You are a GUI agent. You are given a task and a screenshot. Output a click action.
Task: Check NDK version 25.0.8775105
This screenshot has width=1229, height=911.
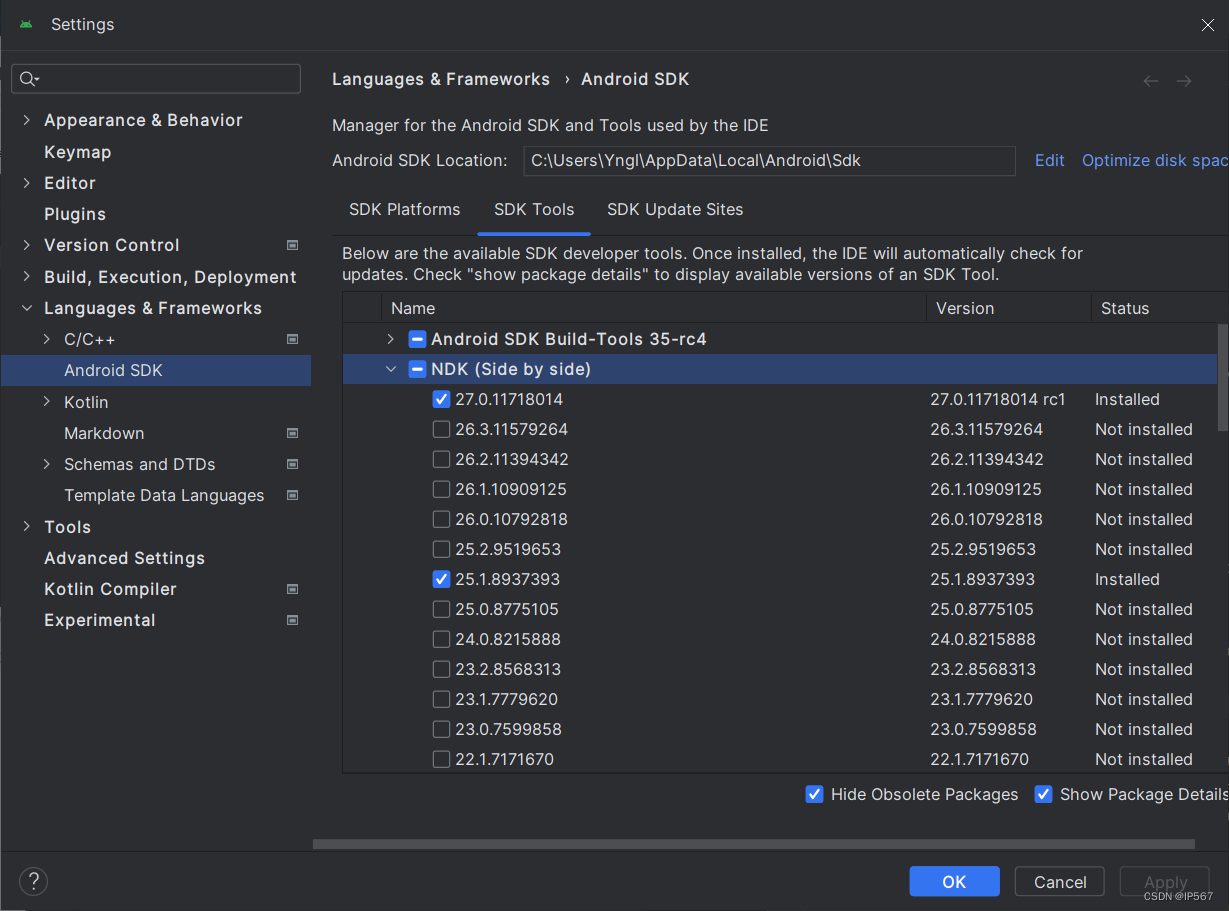[441, 609]
